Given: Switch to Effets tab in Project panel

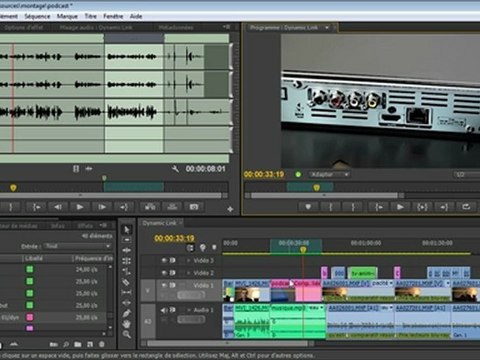Looking at the screenshot, I should (85, 226).
